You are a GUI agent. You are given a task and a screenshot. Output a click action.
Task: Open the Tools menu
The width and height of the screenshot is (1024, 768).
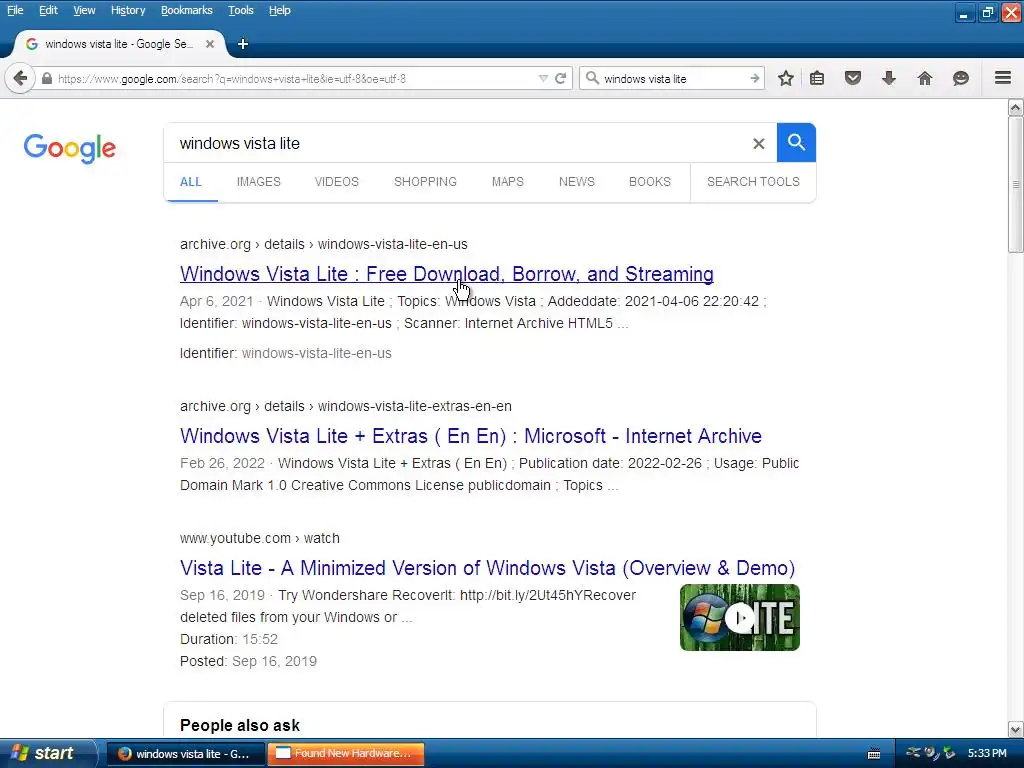coord(241,10)
